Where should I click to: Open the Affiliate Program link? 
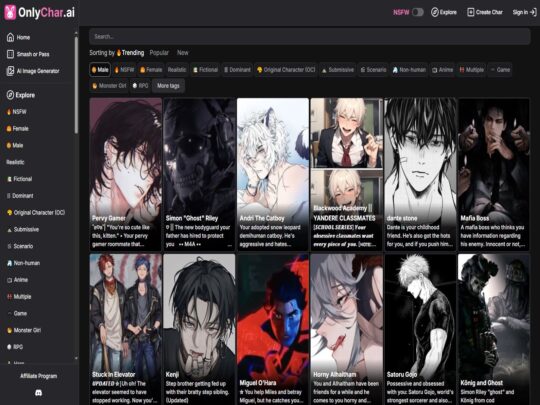[39, 376]
